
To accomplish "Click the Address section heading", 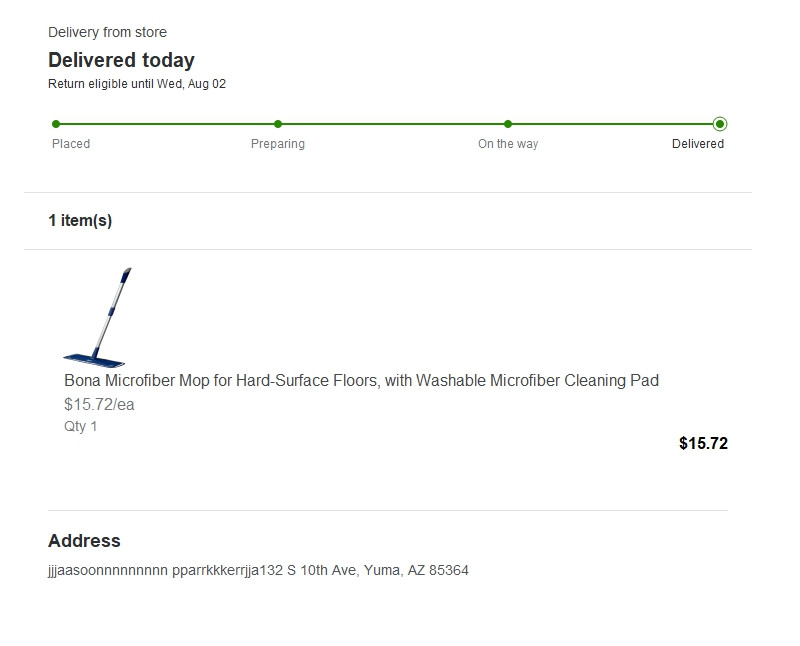I will click(84, 541).
